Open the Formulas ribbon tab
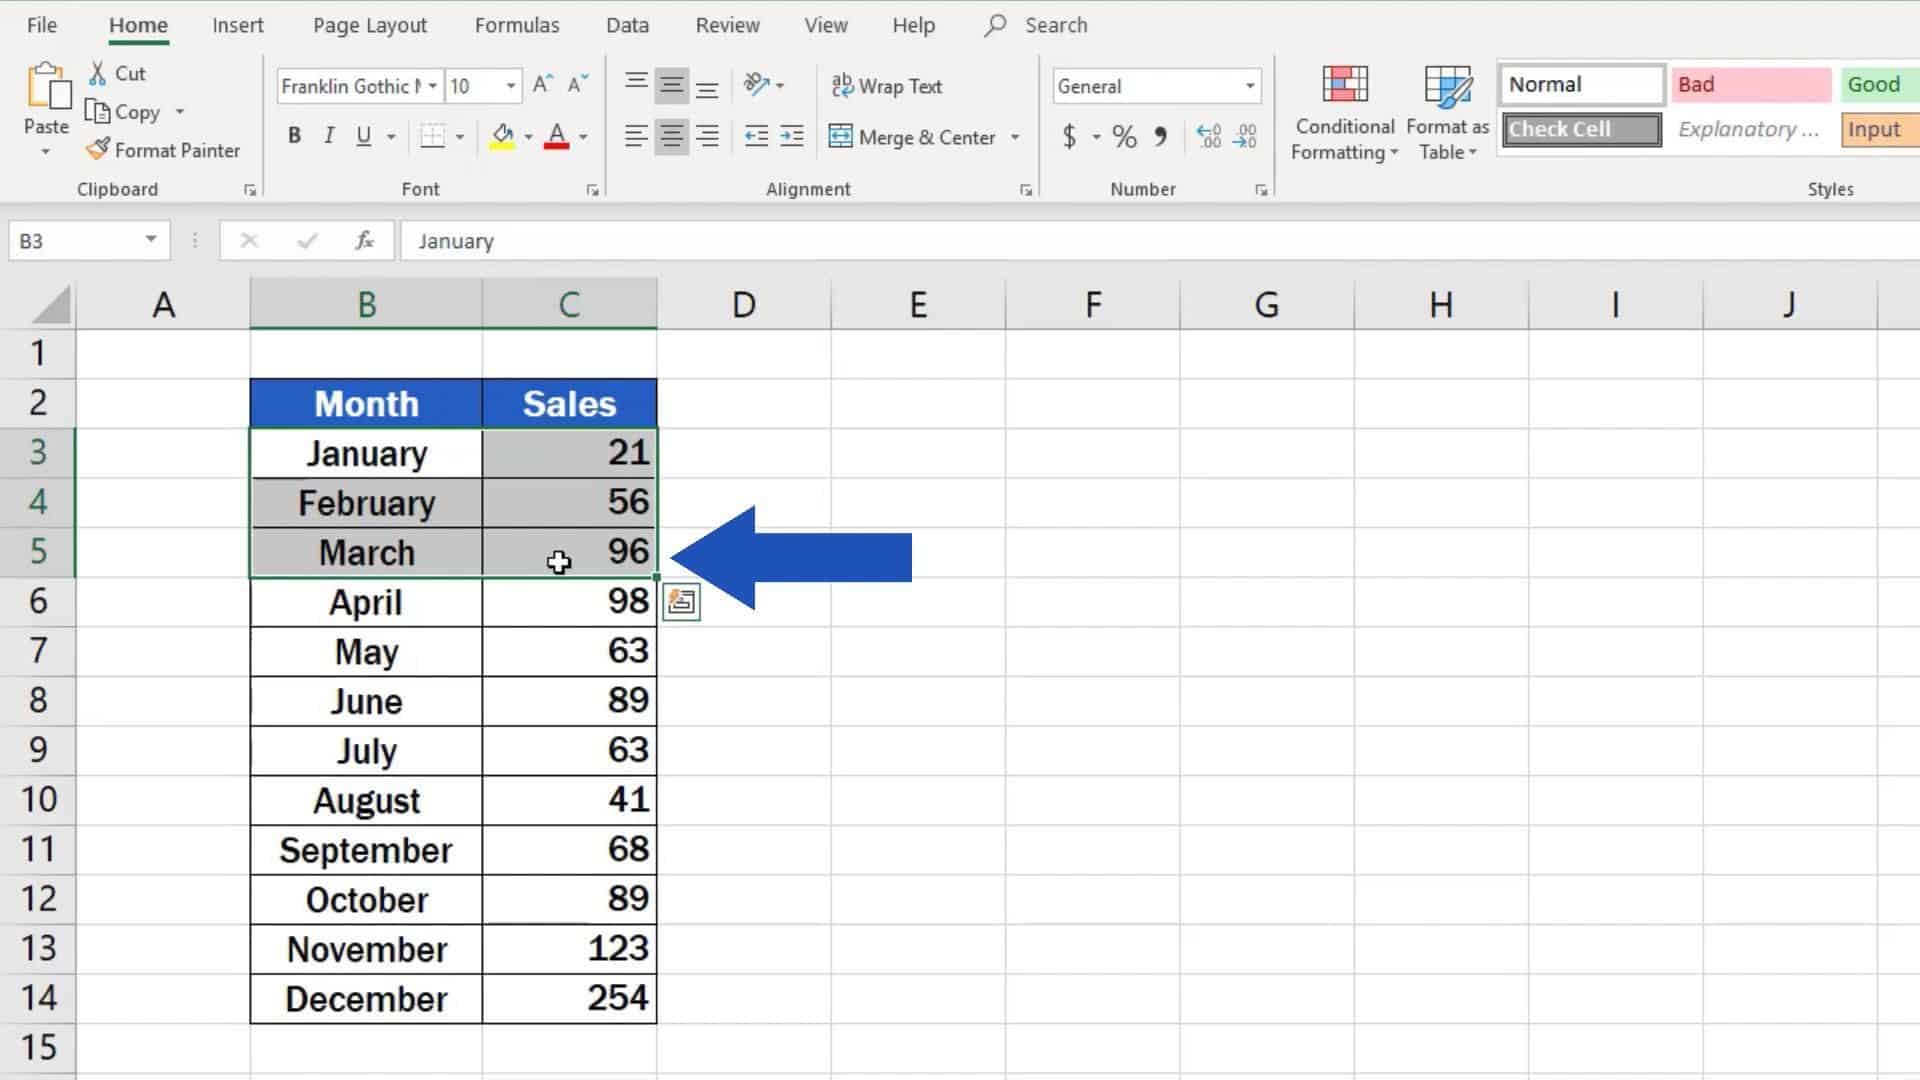The width and height of the screenshot is (1920, 1080). pos(516,25)
